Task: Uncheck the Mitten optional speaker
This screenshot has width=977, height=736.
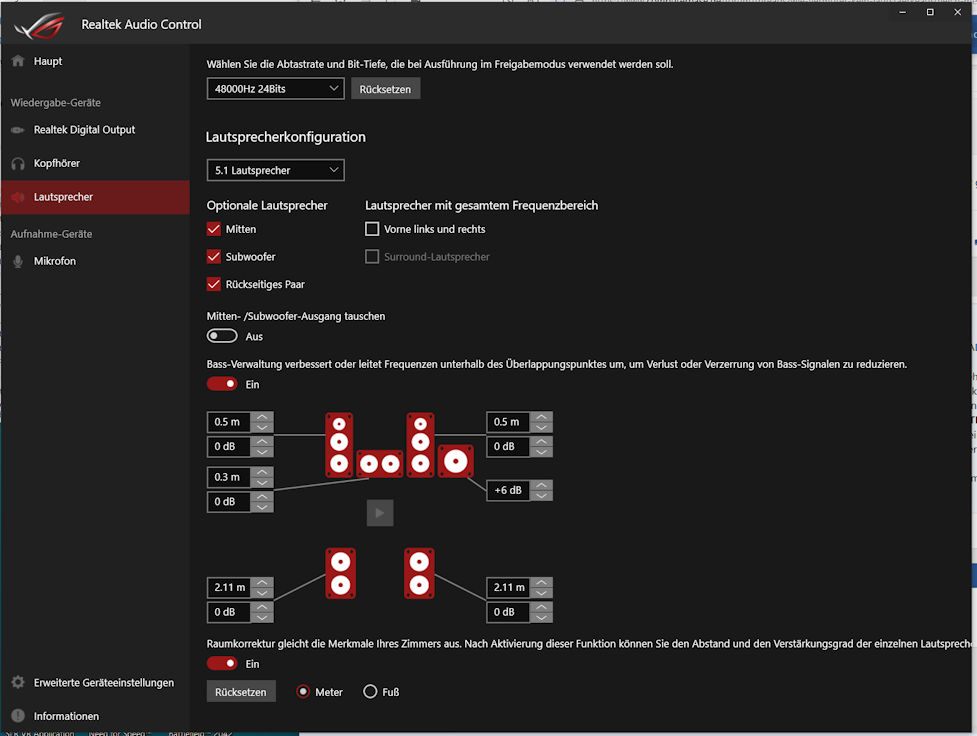Action: [214, 229]
